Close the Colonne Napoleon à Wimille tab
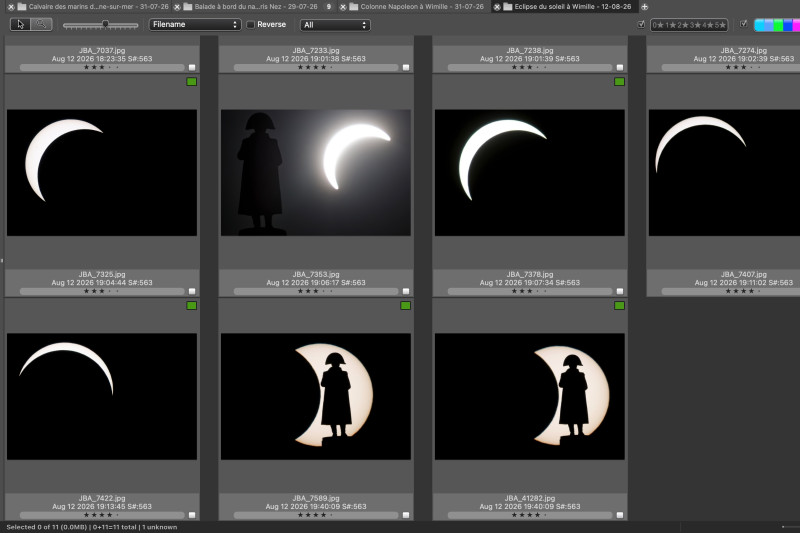This screenshot has width=800, height=533. point(343,7)
